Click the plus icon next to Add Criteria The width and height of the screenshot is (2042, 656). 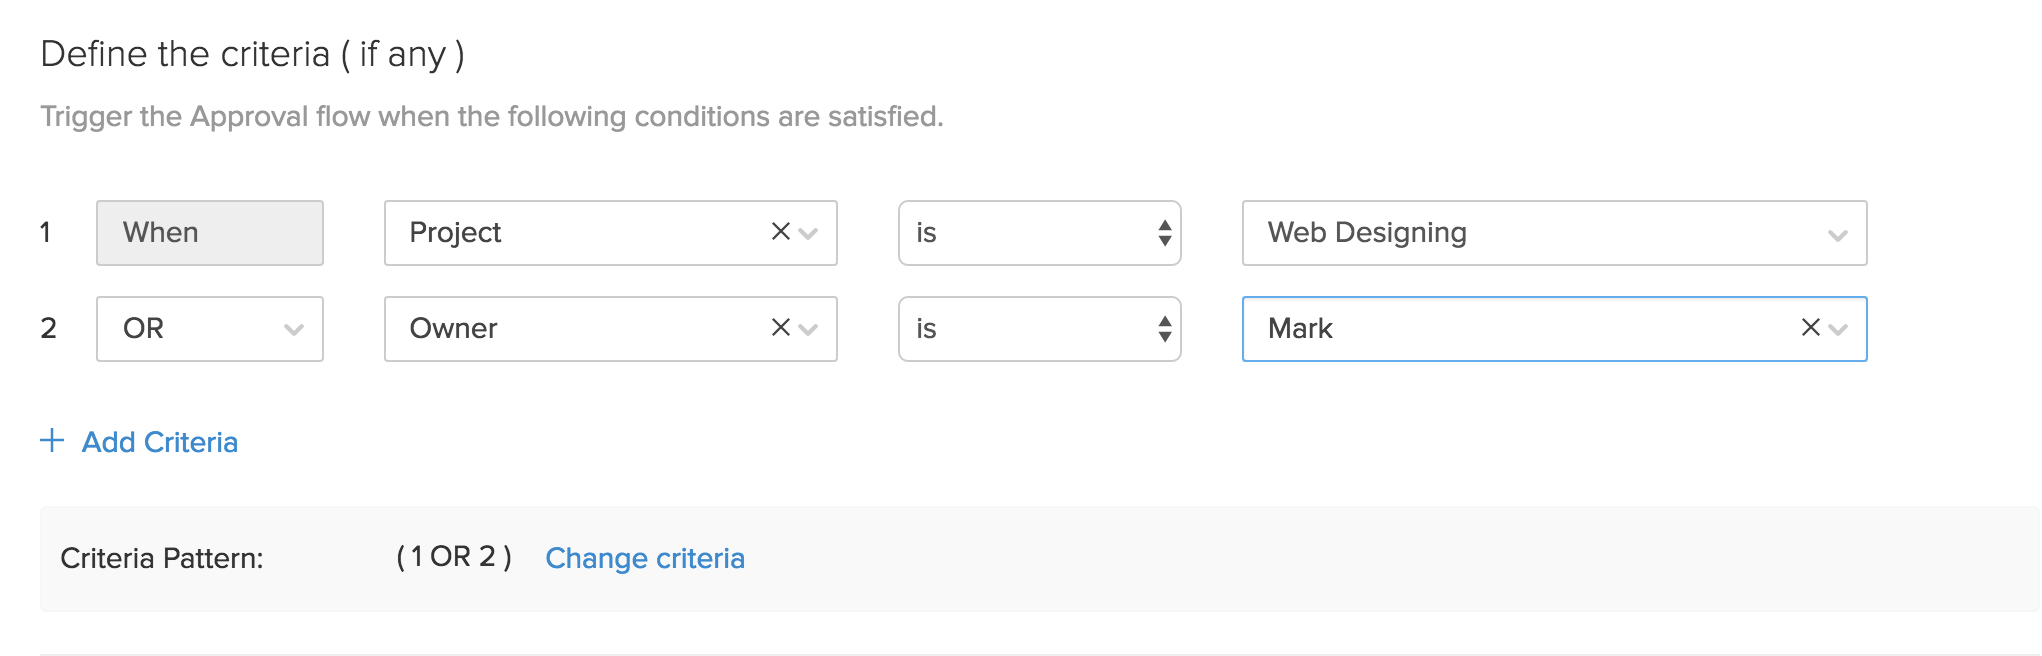tap(52, 441)
